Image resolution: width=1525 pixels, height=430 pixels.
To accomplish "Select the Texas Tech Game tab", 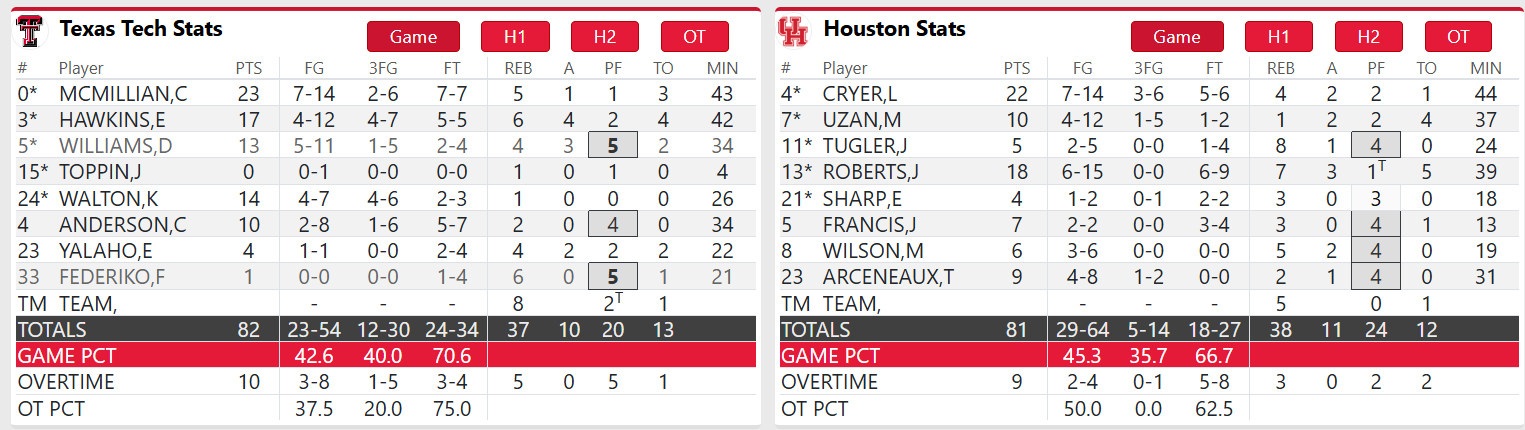I will (413, 37).
